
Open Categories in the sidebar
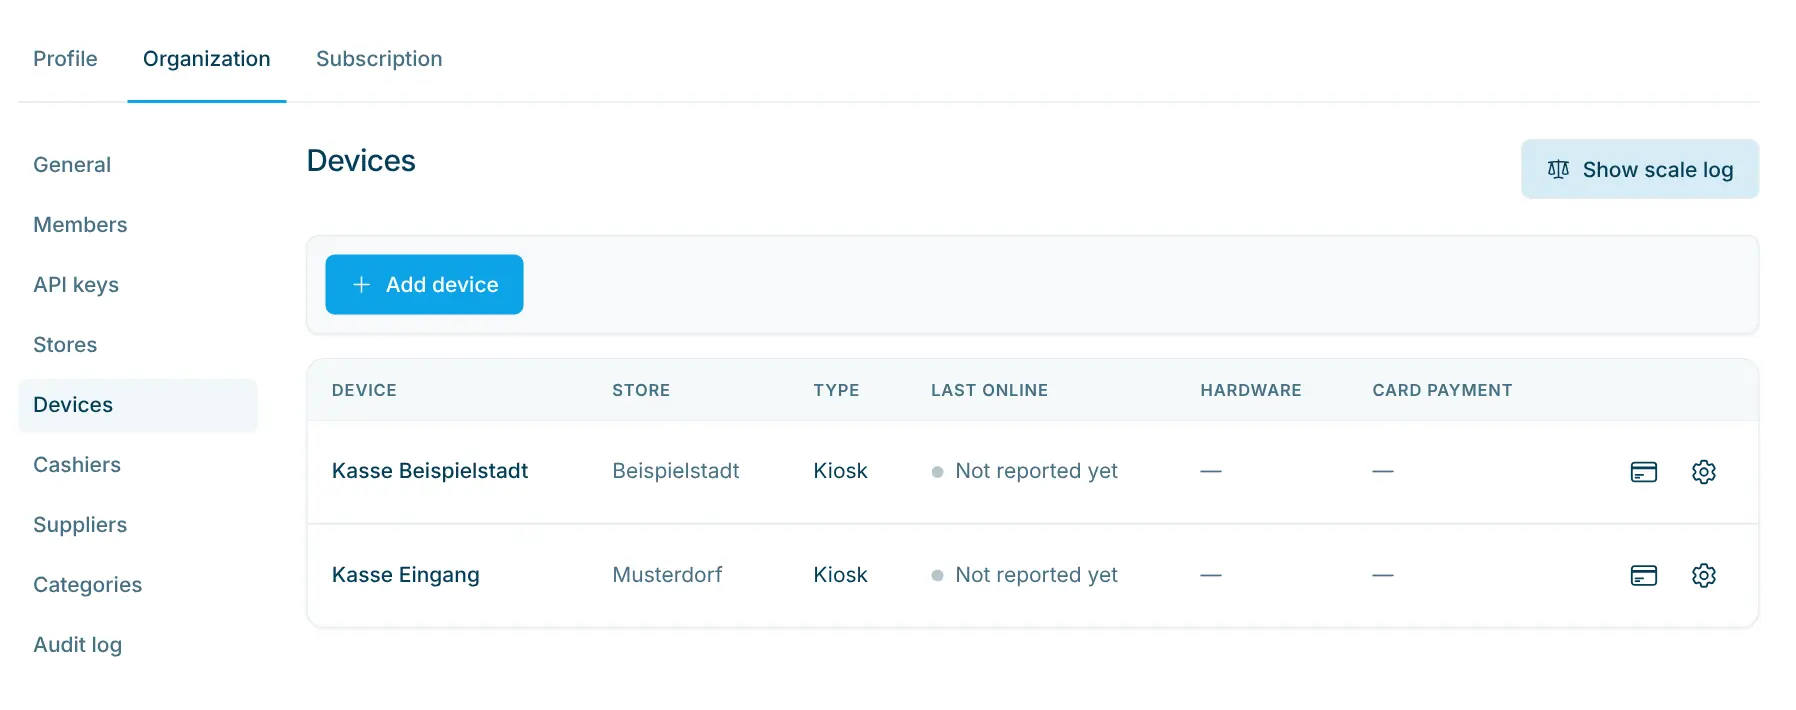click(x=88, y=585)
